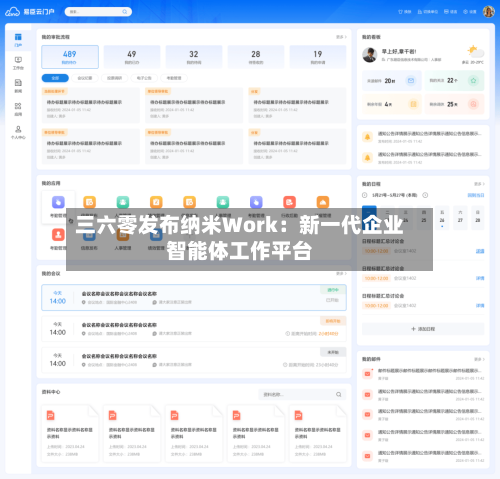Select the 考勤管理 filter pill
Screen dimensions: 500x479
(174, 78)
